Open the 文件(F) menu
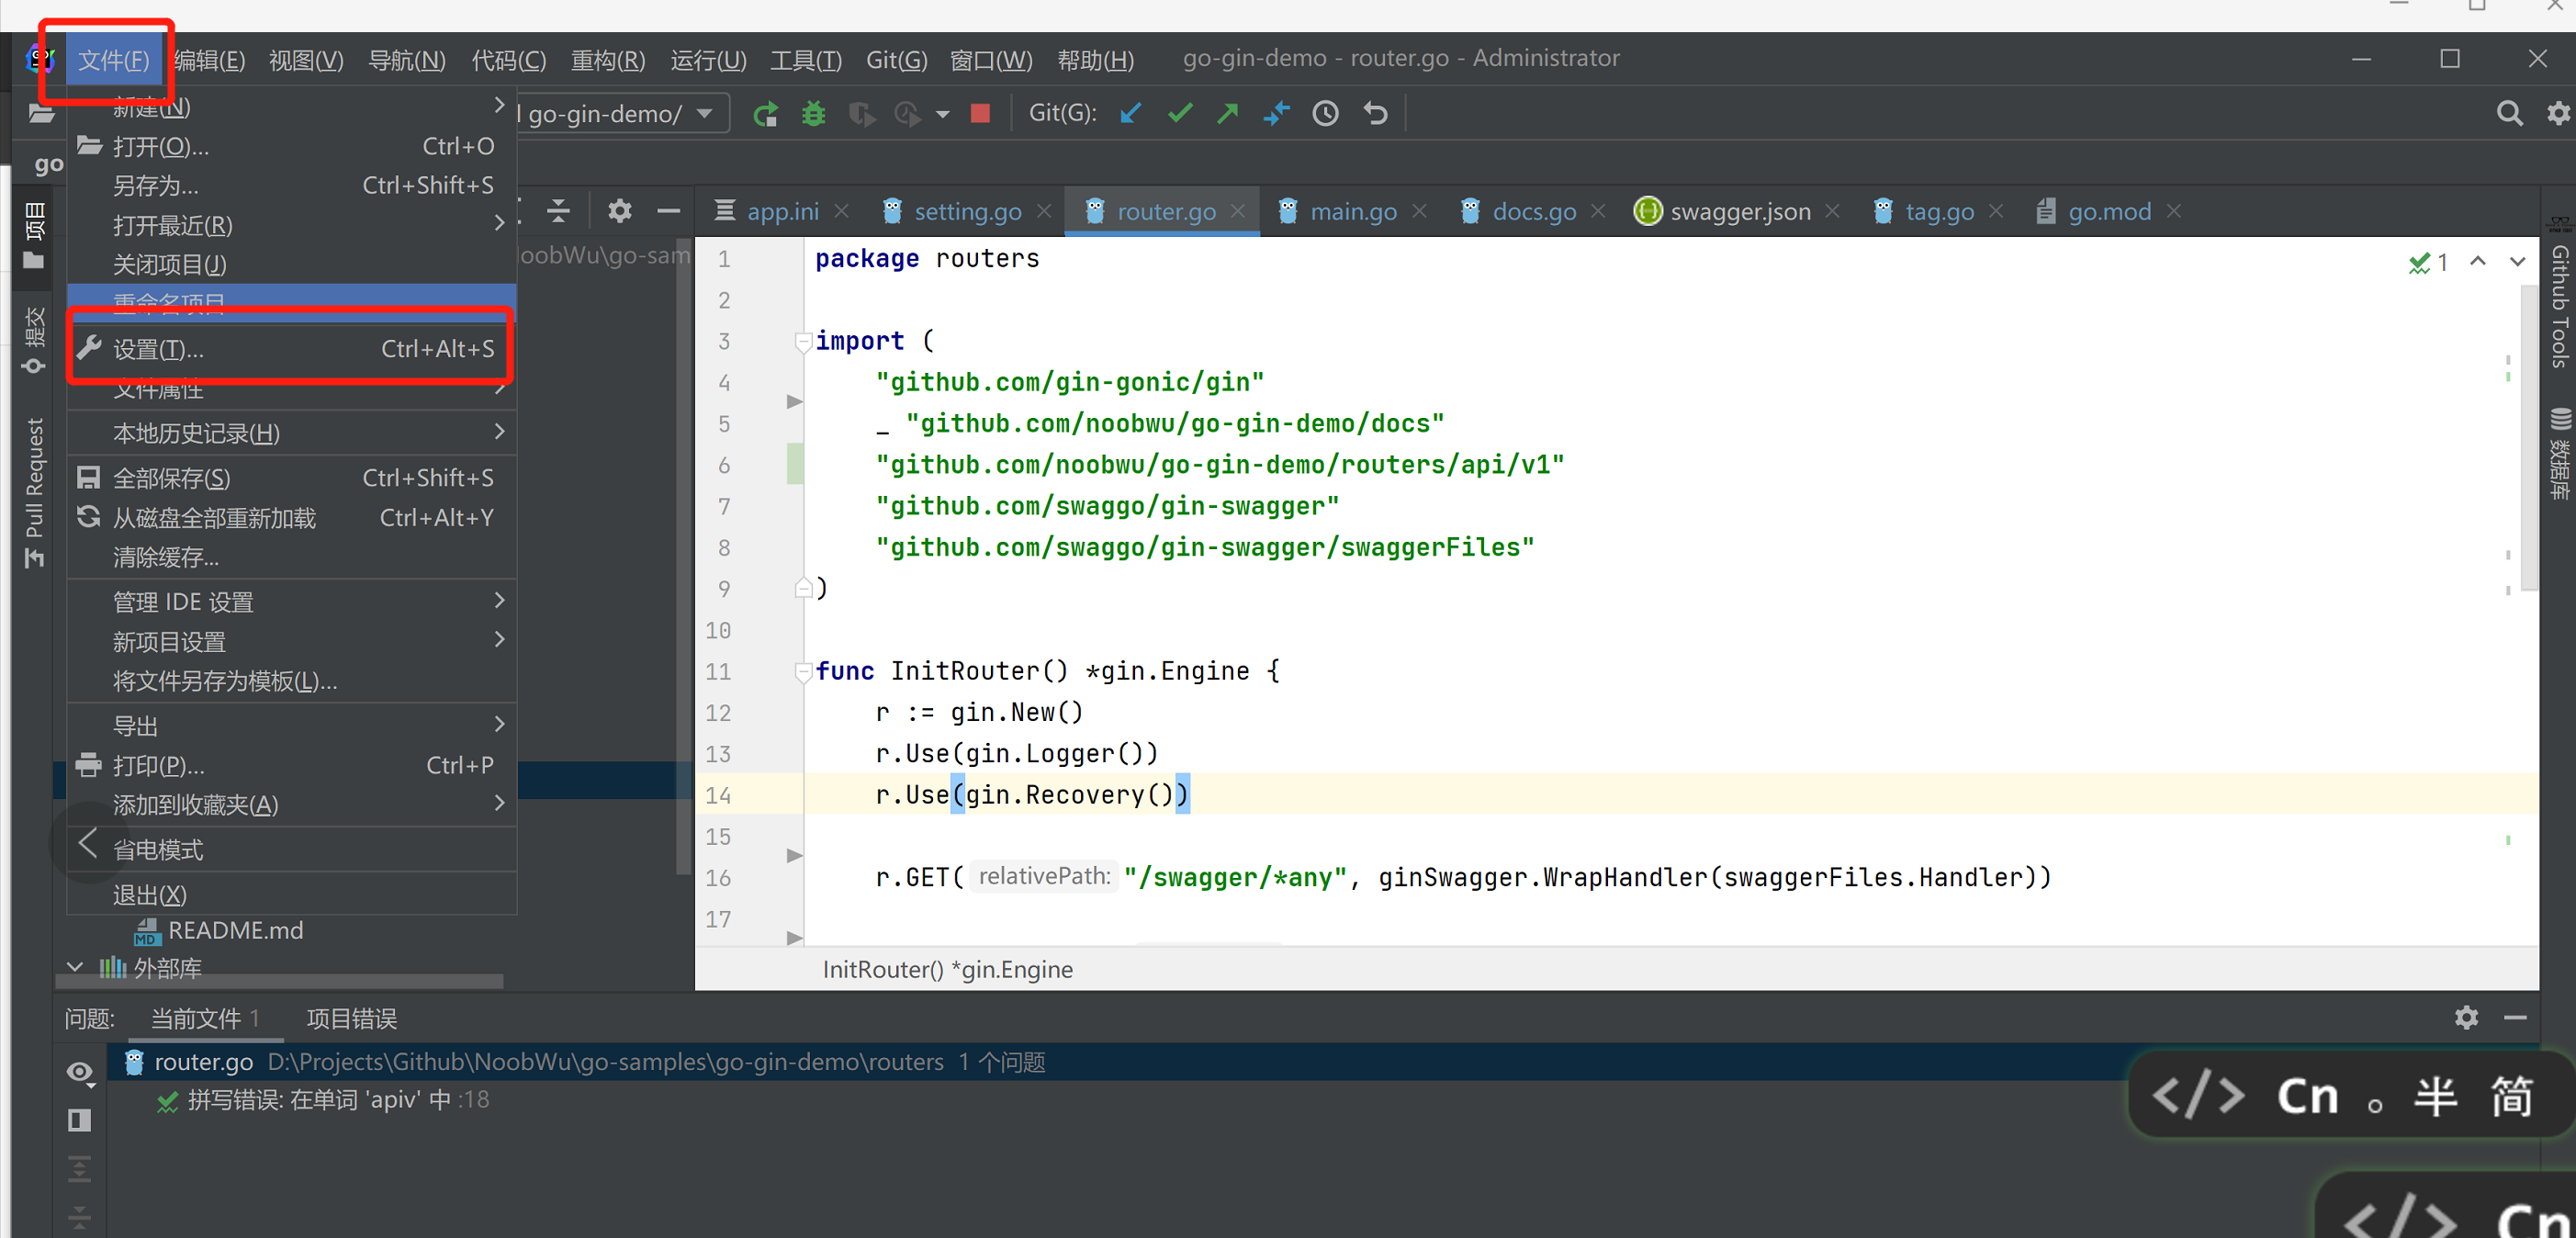This screenshot has width=2576, height=1238. (113, 60)
